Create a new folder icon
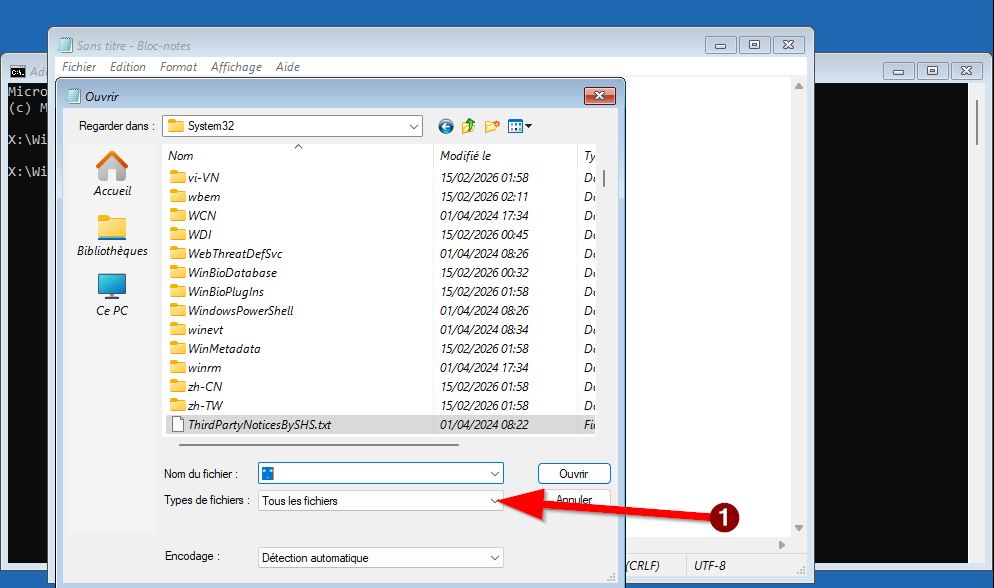Viewport: 994px width, 588px height. (492, 126)
